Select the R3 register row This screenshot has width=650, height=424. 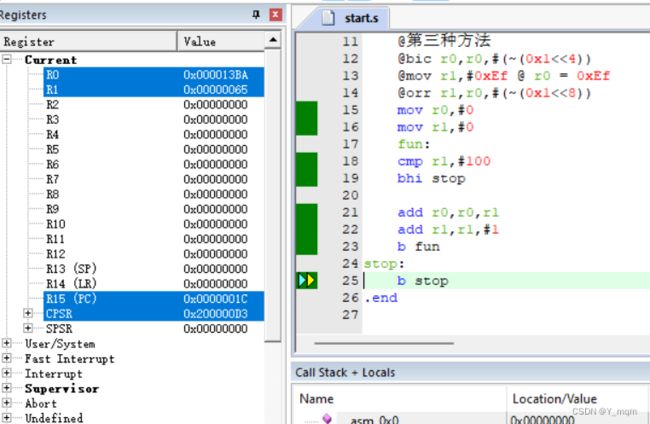(153, 119)
